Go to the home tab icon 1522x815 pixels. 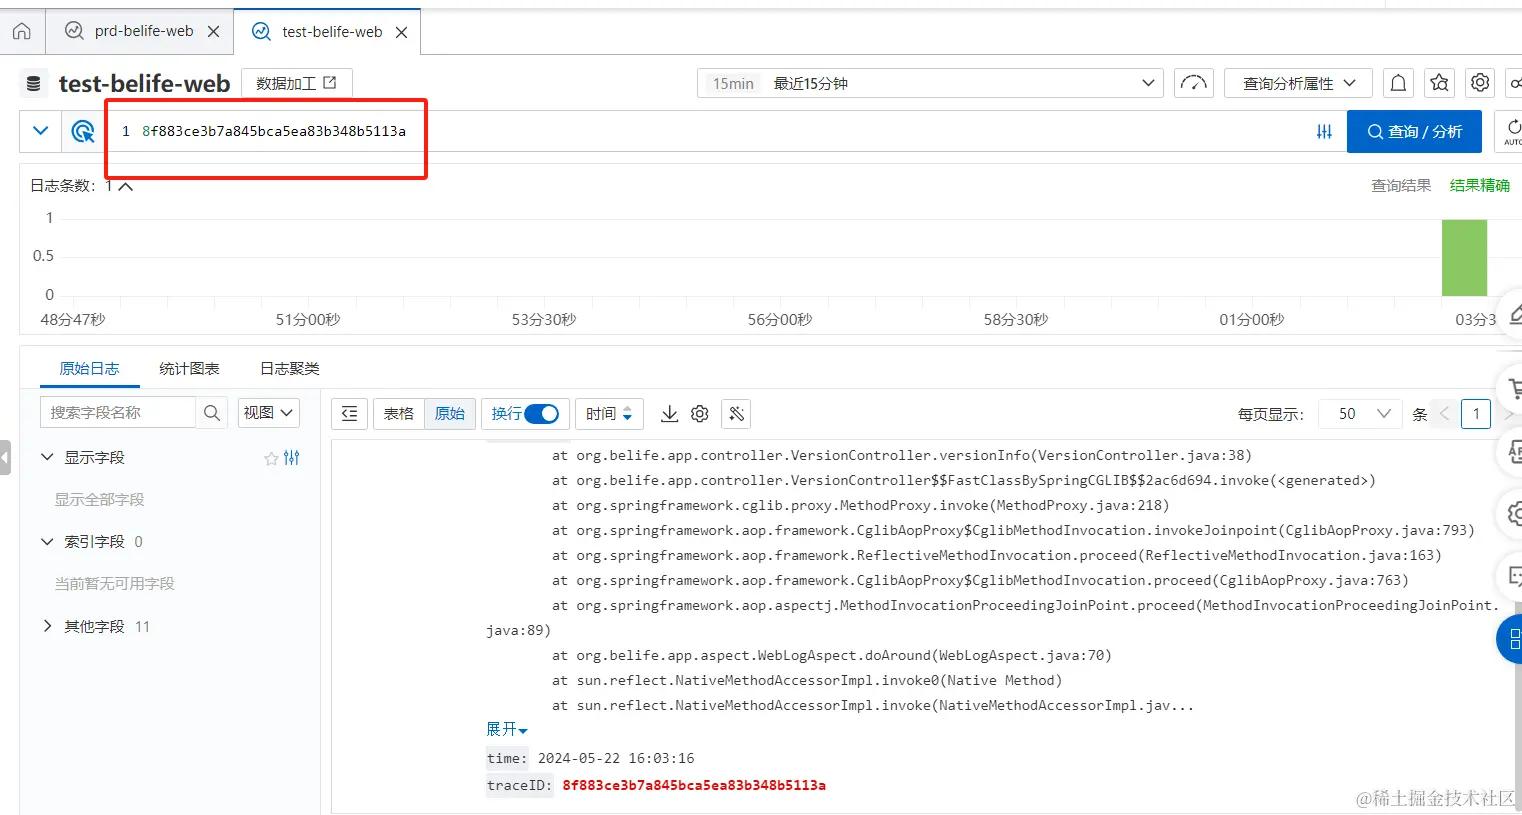click(22, 31)
